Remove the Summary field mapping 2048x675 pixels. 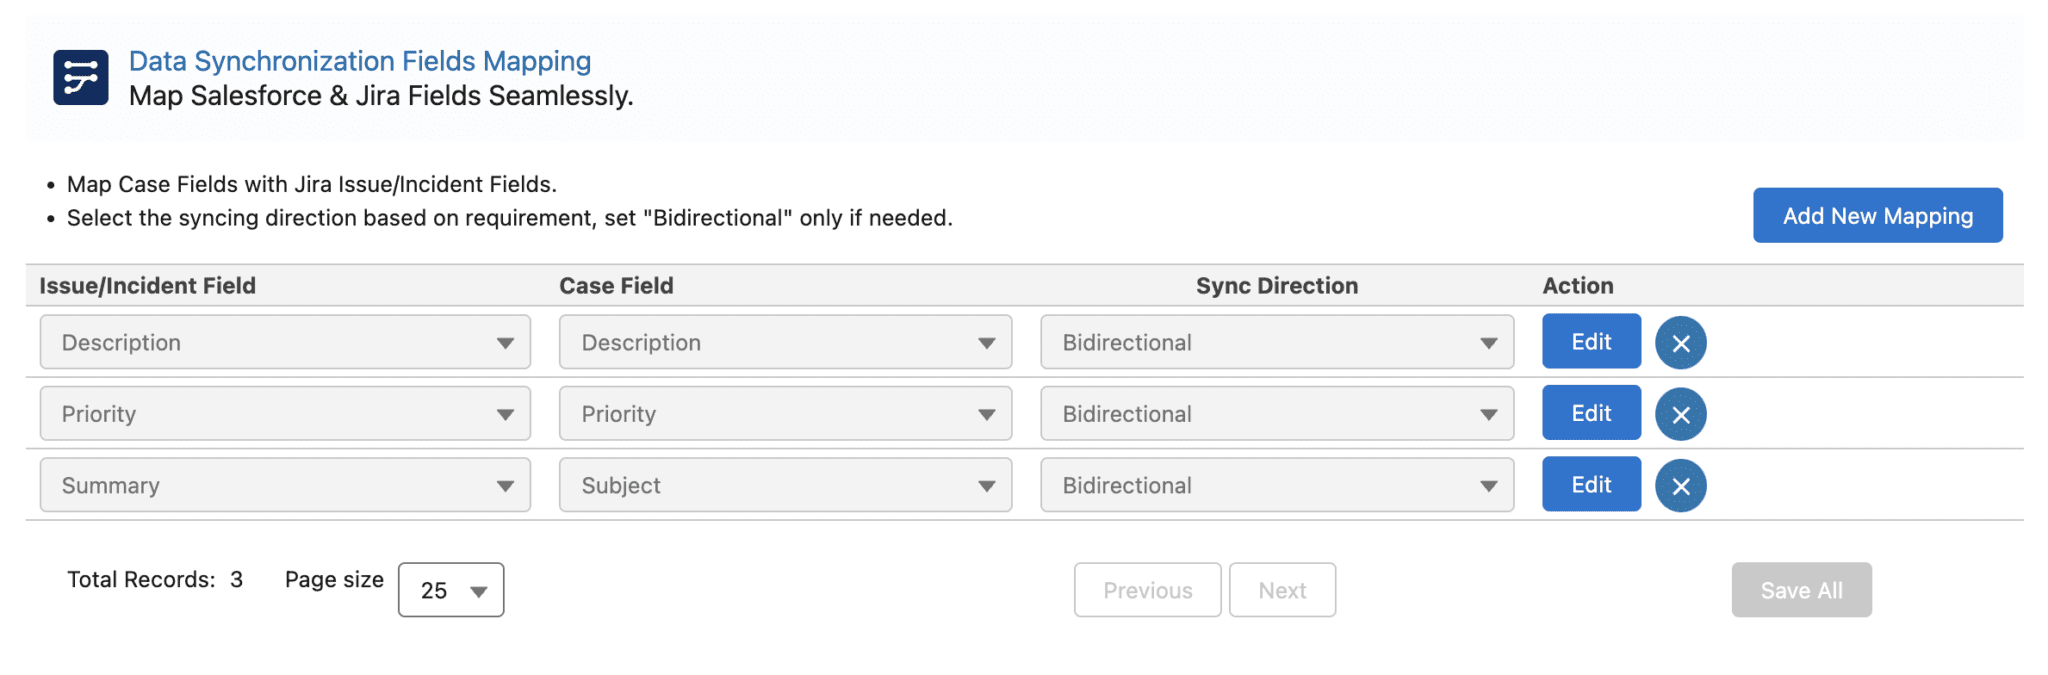1680,485
